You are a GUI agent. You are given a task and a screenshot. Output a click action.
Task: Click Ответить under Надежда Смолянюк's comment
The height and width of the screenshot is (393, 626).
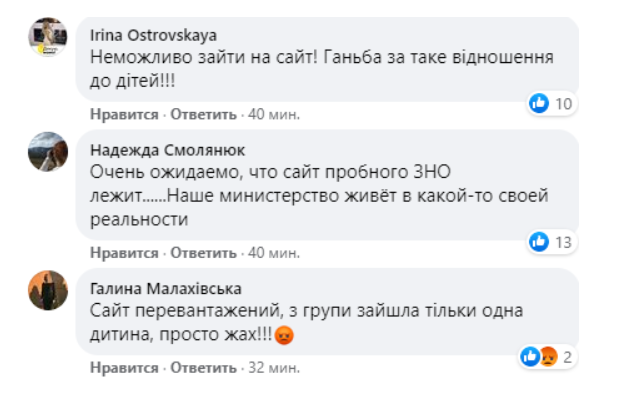tap(204, 253)
